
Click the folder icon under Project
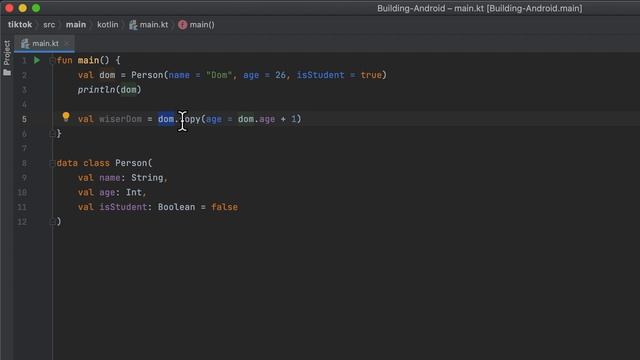7,73
